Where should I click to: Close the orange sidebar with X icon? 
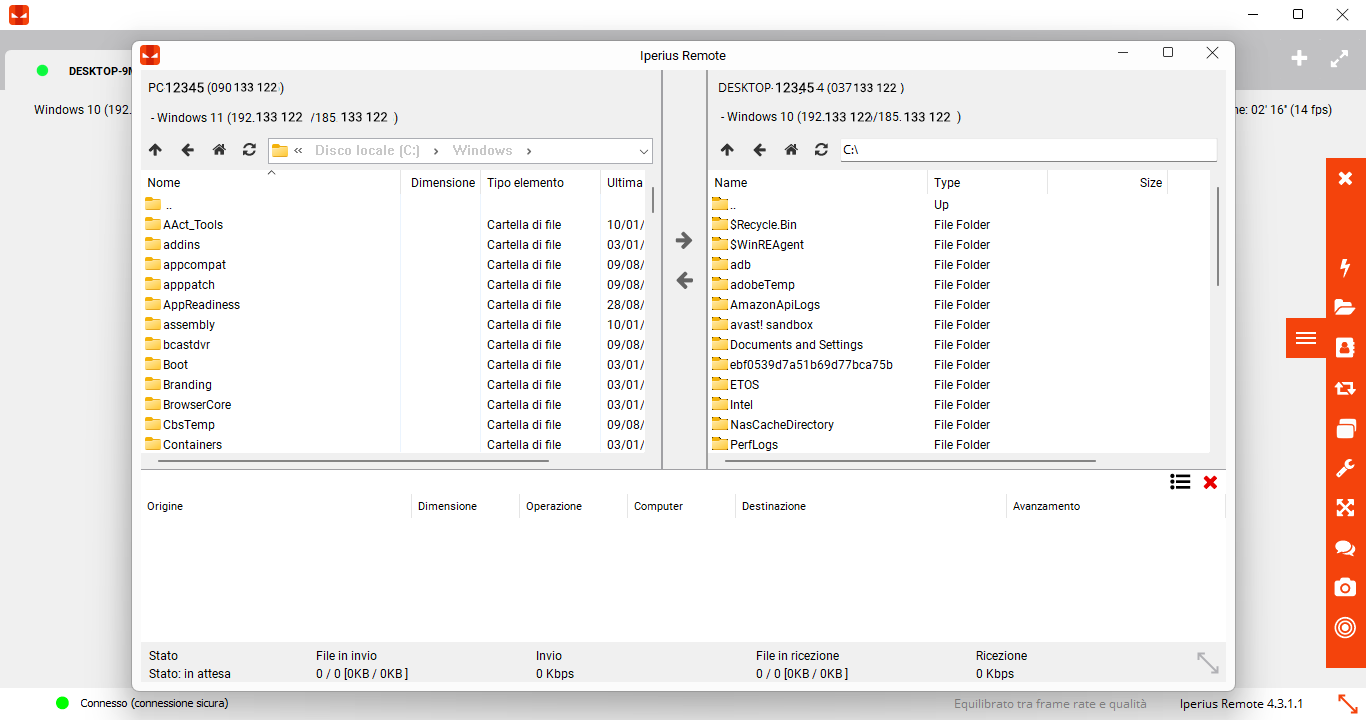click(1345, 178)
